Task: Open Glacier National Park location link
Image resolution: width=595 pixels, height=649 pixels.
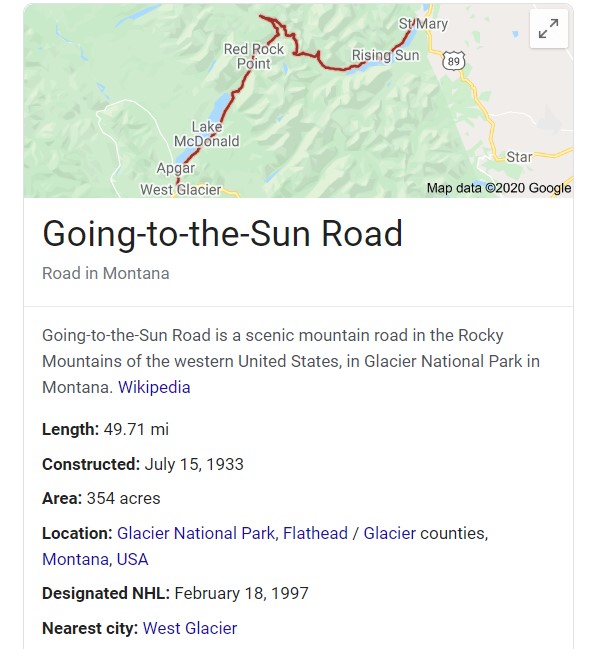Action: (x=196, y=533)
